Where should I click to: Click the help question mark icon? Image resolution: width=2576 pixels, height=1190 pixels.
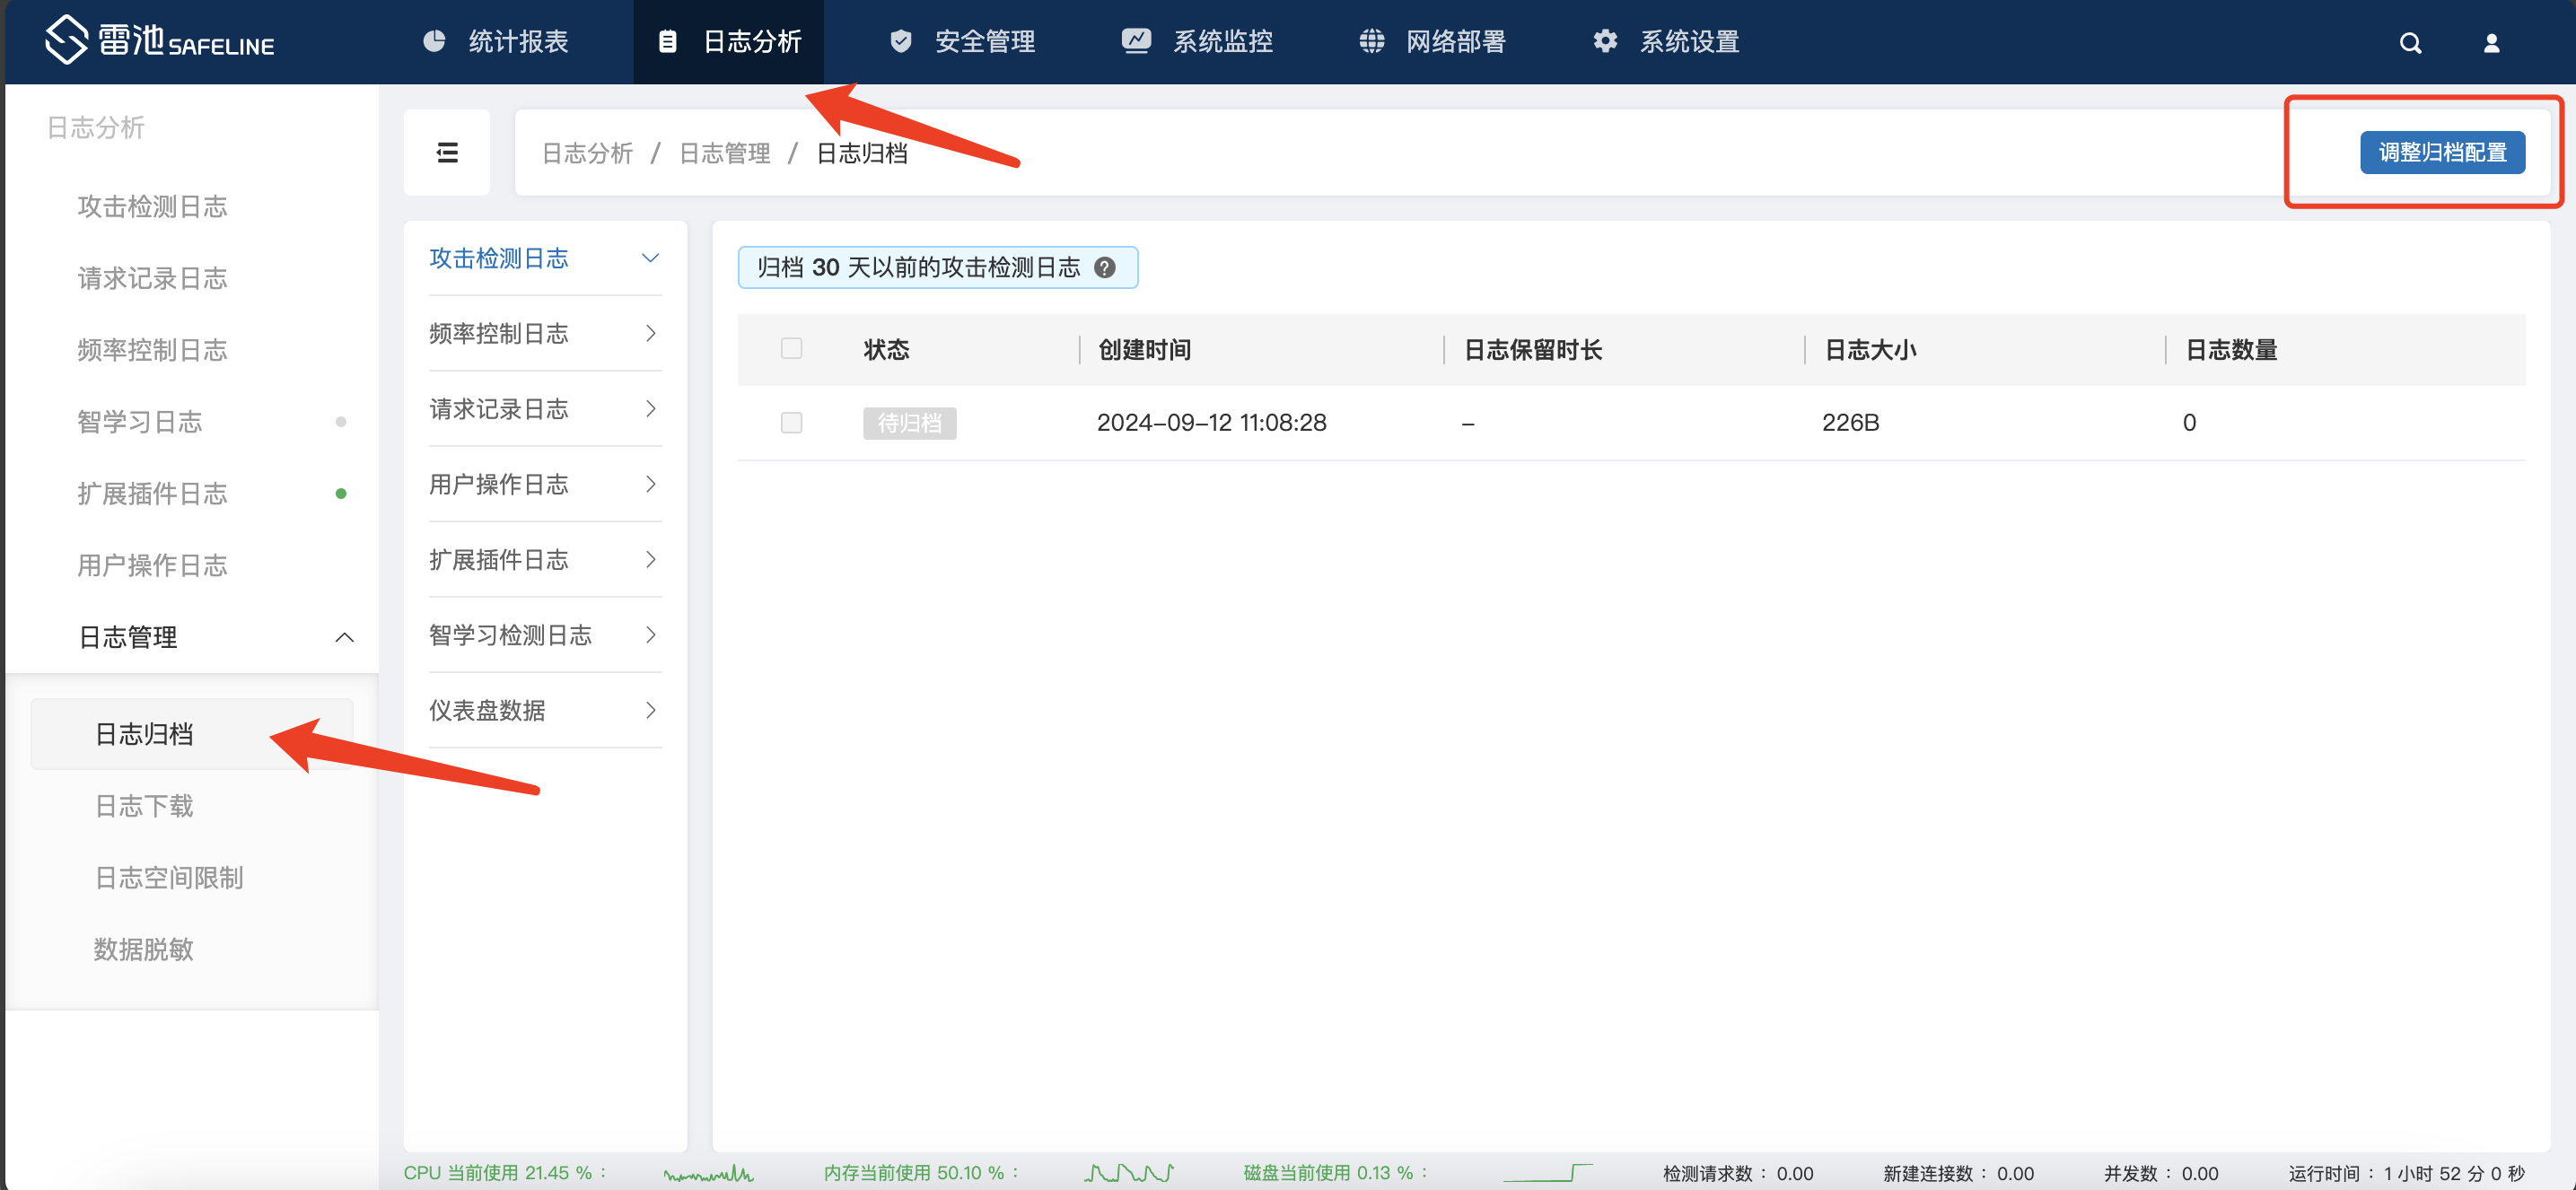tap(1104, 268)
